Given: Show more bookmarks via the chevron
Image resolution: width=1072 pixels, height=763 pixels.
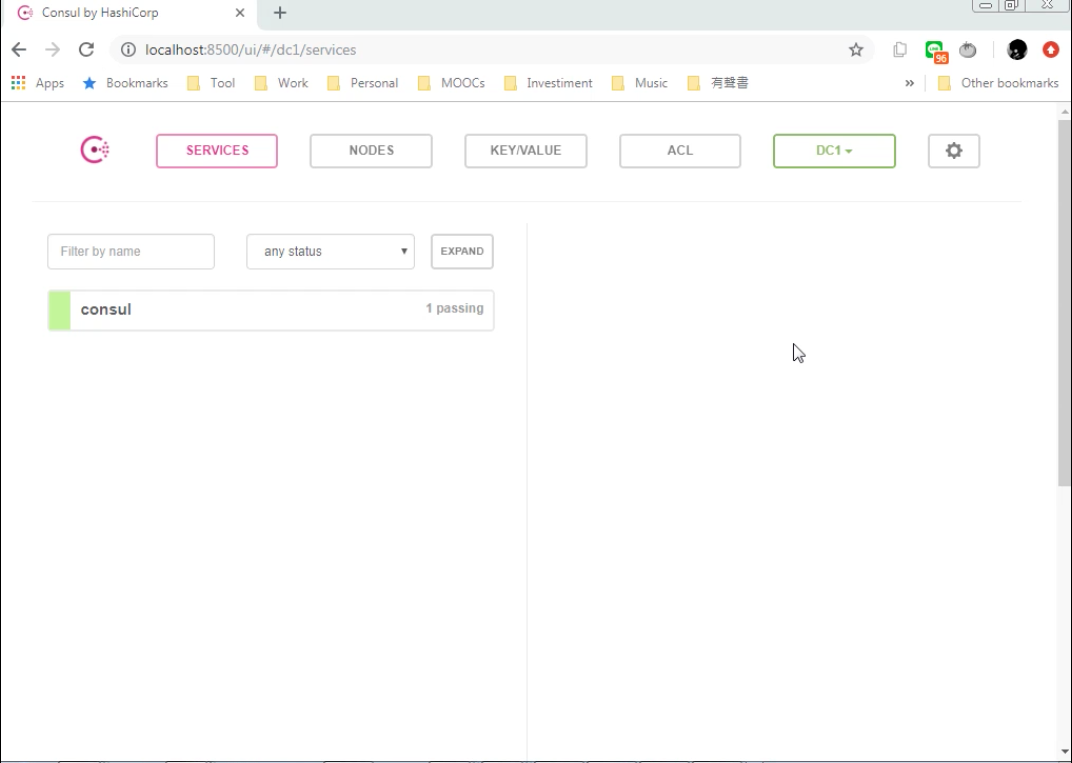Looking at the screenshot, I should tap(909, 83).
